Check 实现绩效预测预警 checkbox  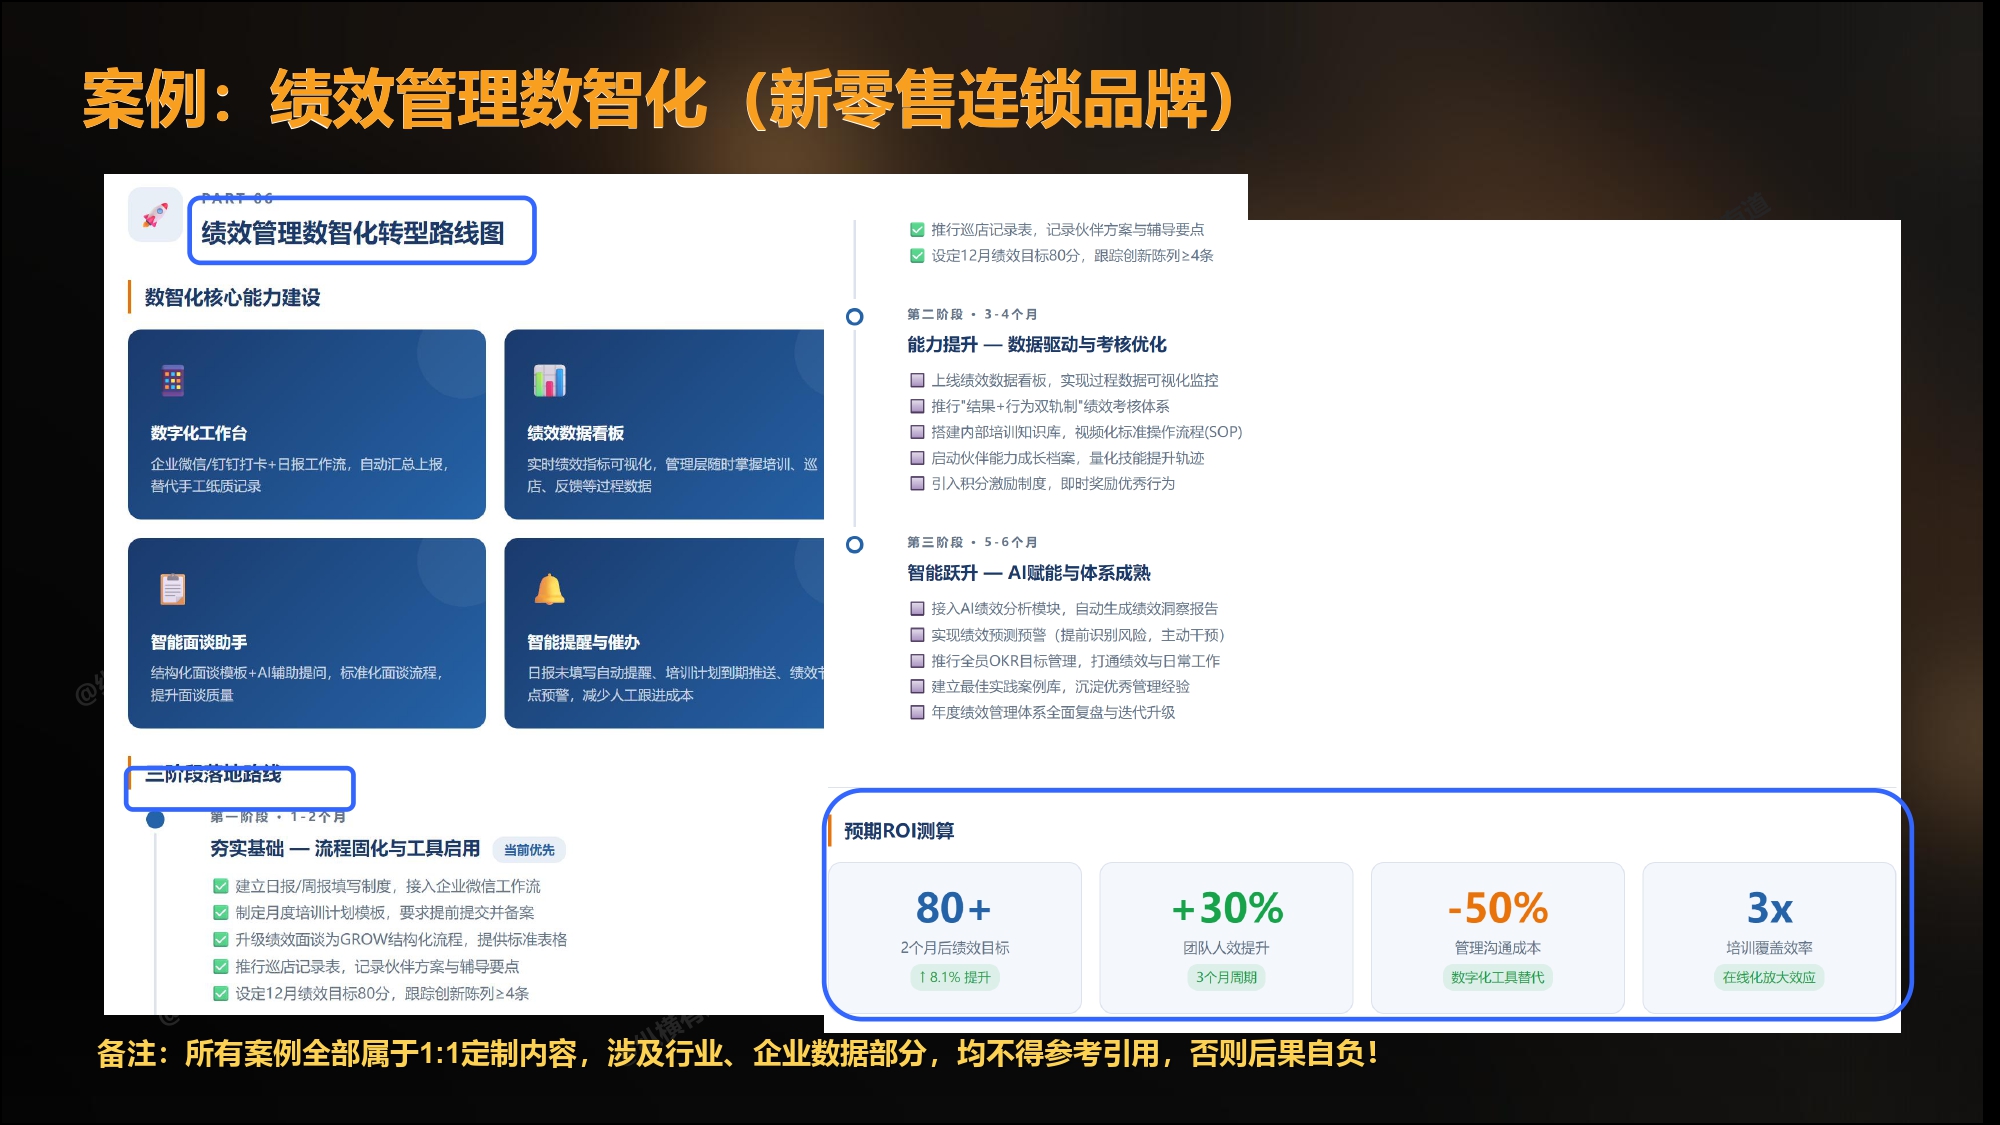coord(917,635)
